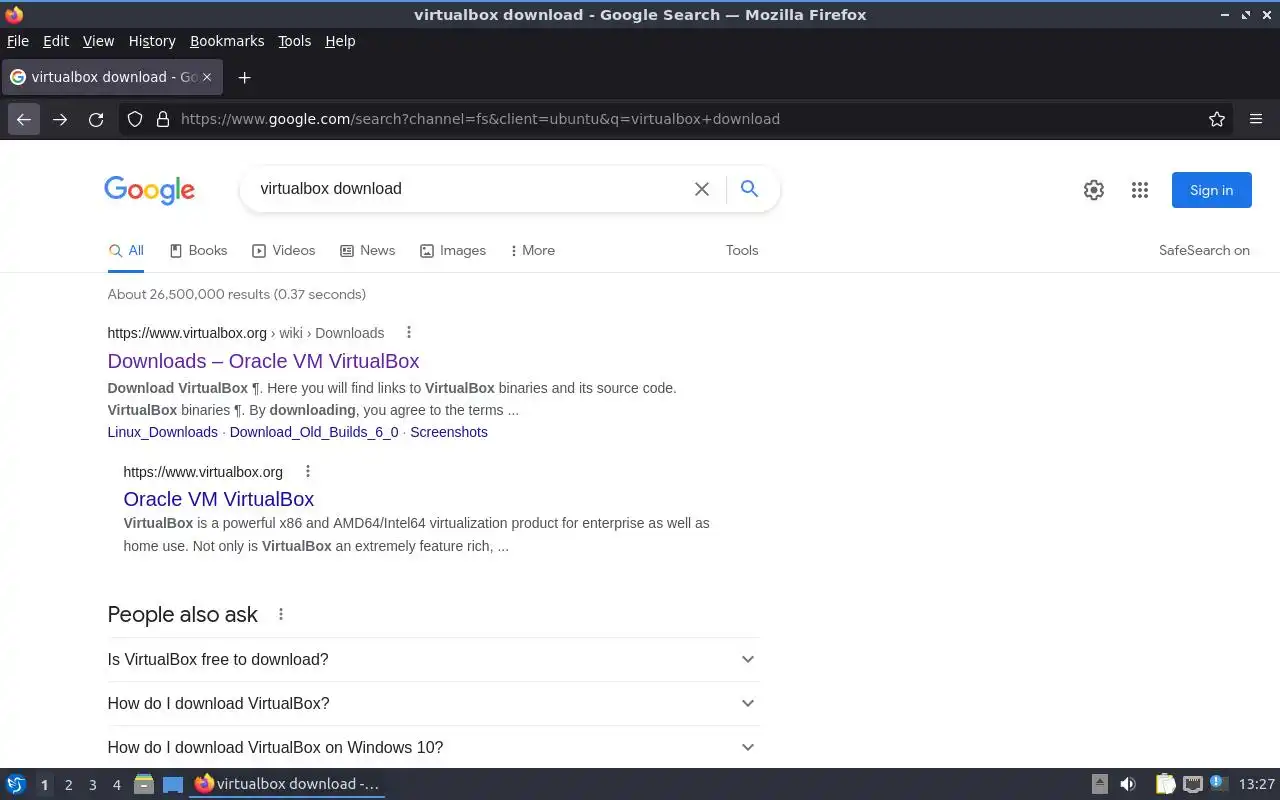Open the Lubuntu start menu
Viewport: 1280px width, 800px height.
(x=16, y=784)
